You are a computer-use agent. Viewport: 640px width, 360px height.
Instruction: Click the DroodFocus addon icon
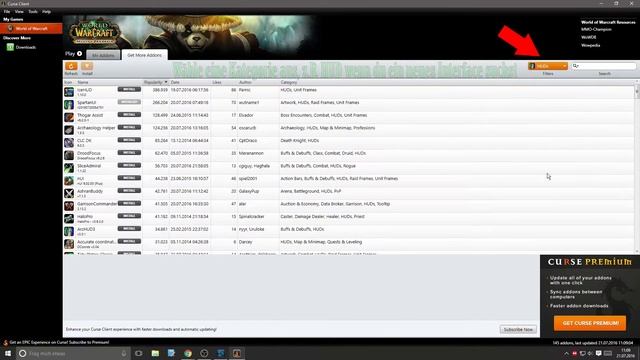tap(69, 155)
